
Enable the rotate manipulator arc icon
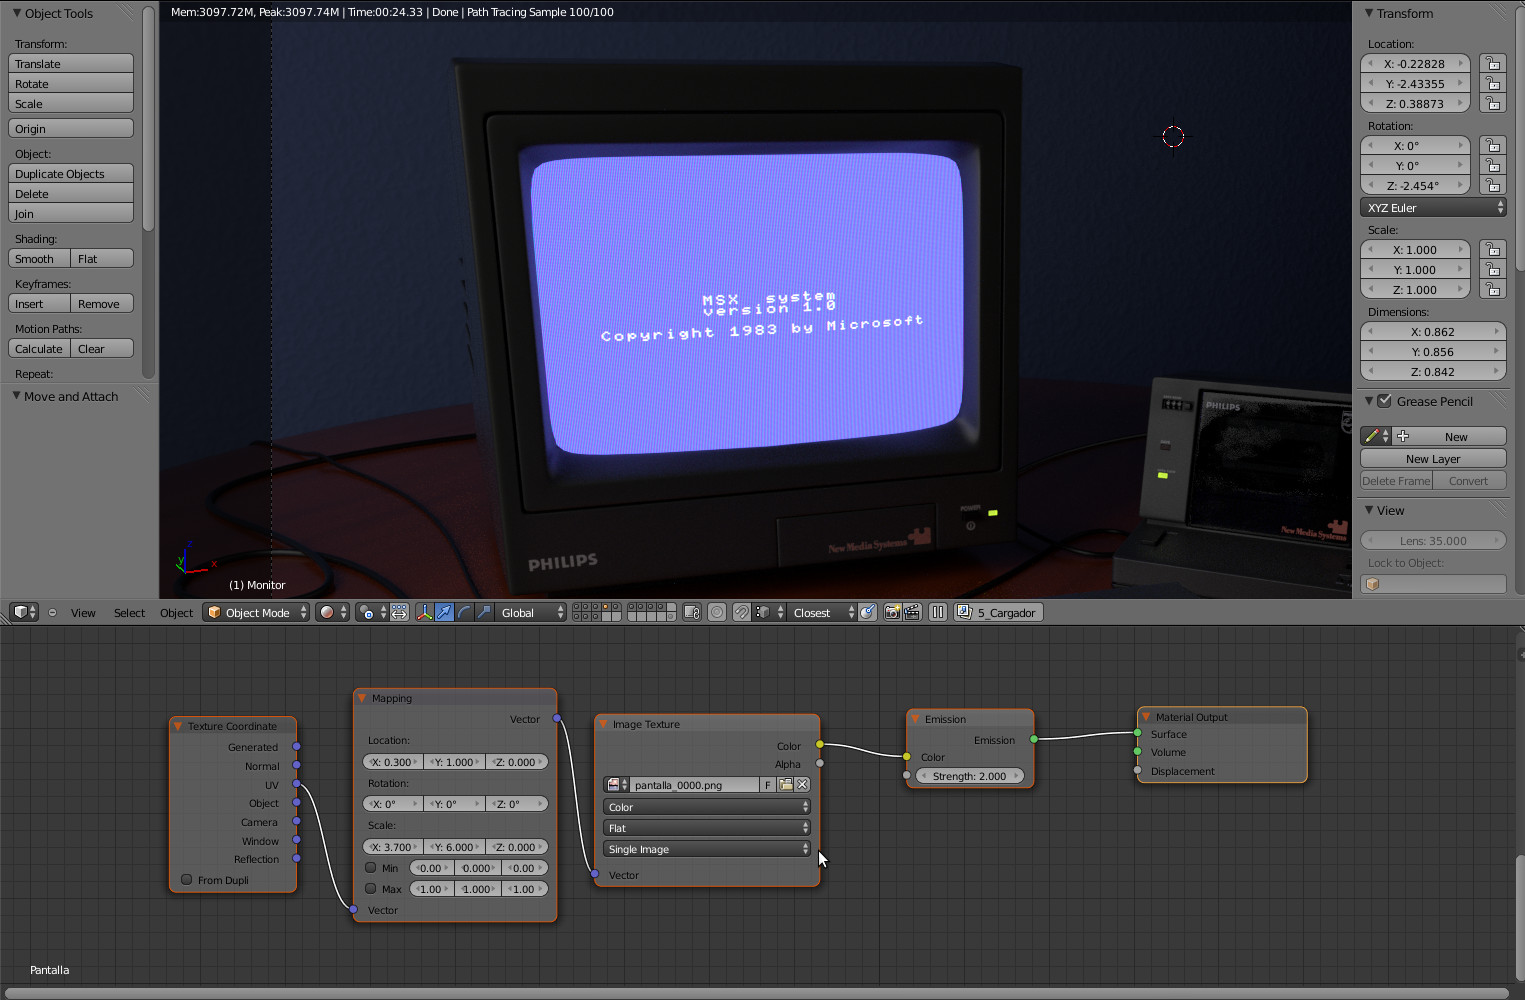(x=464, y=612)
